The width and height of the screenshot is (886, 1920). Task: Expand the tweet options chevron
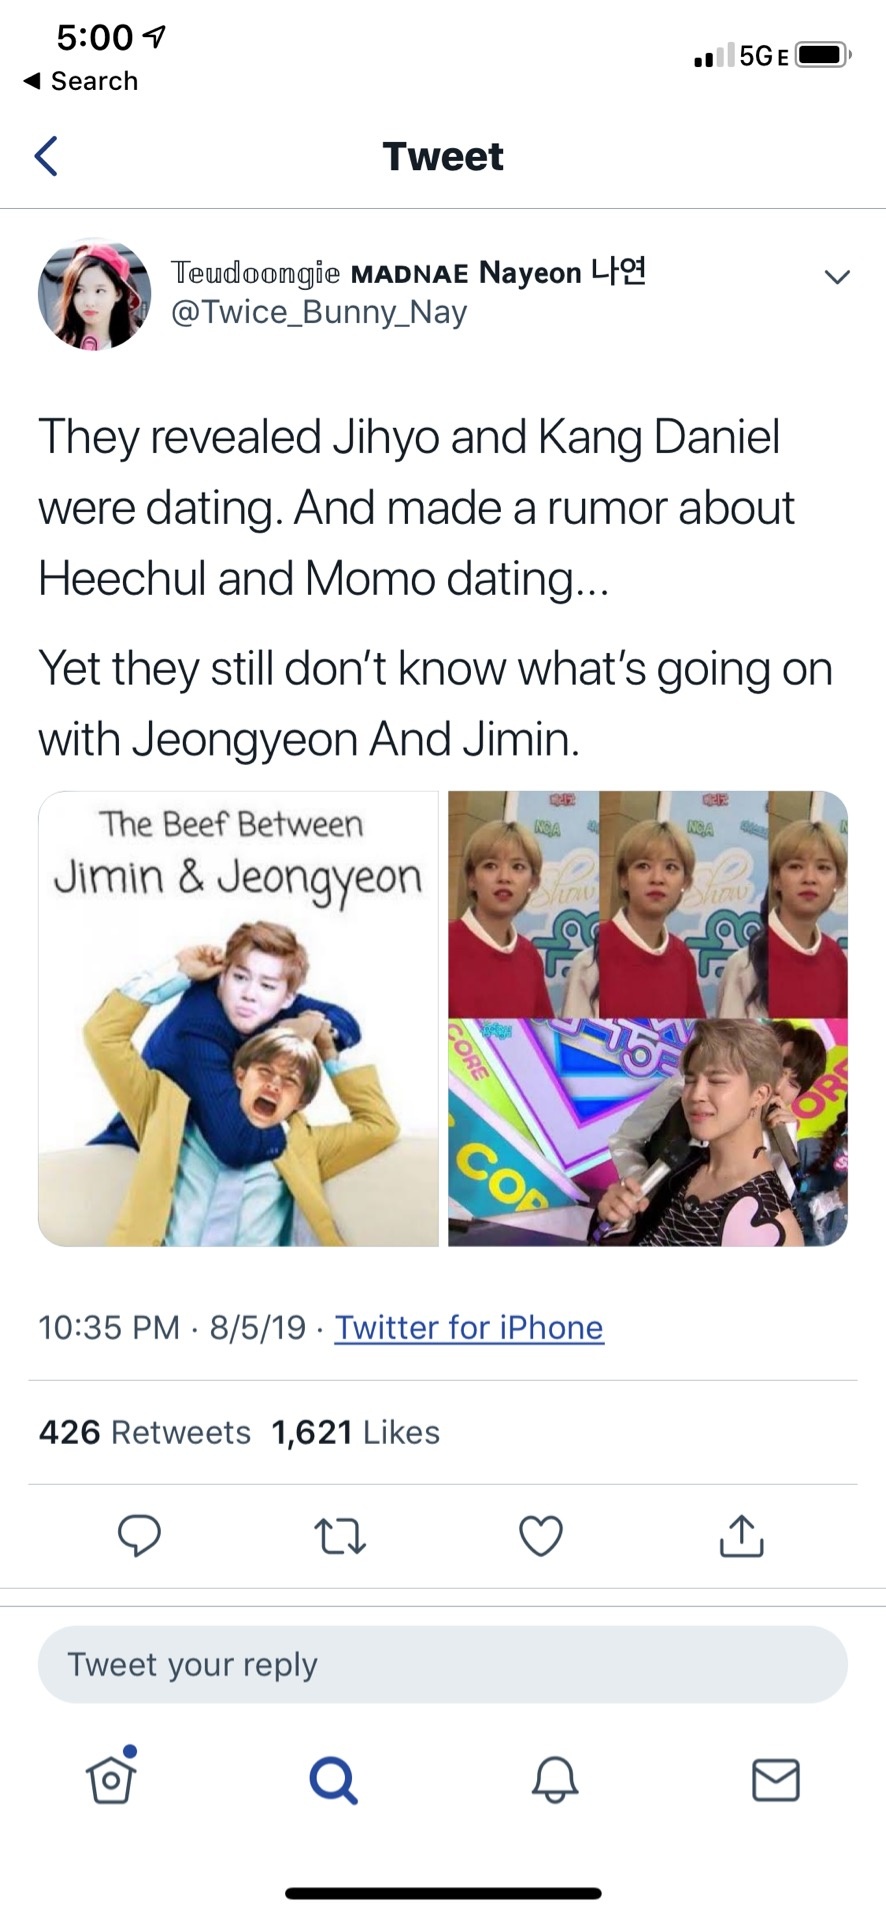(837, 277)
